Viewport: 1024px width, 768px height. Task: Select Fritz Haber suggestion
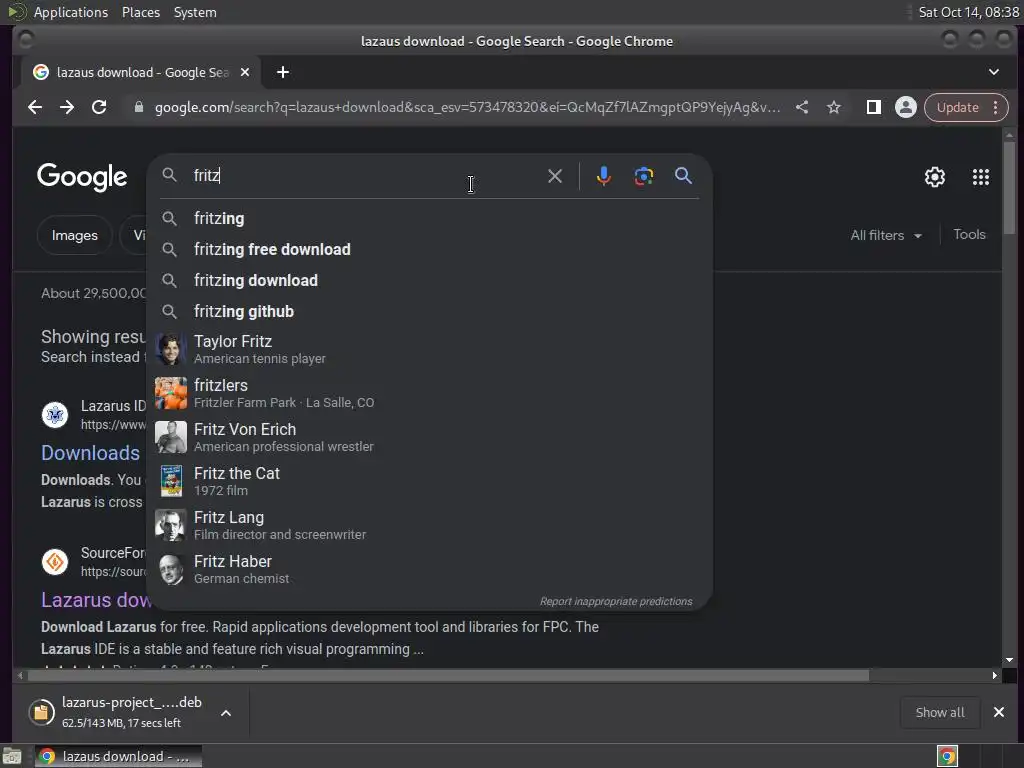[x=429, y=569]
